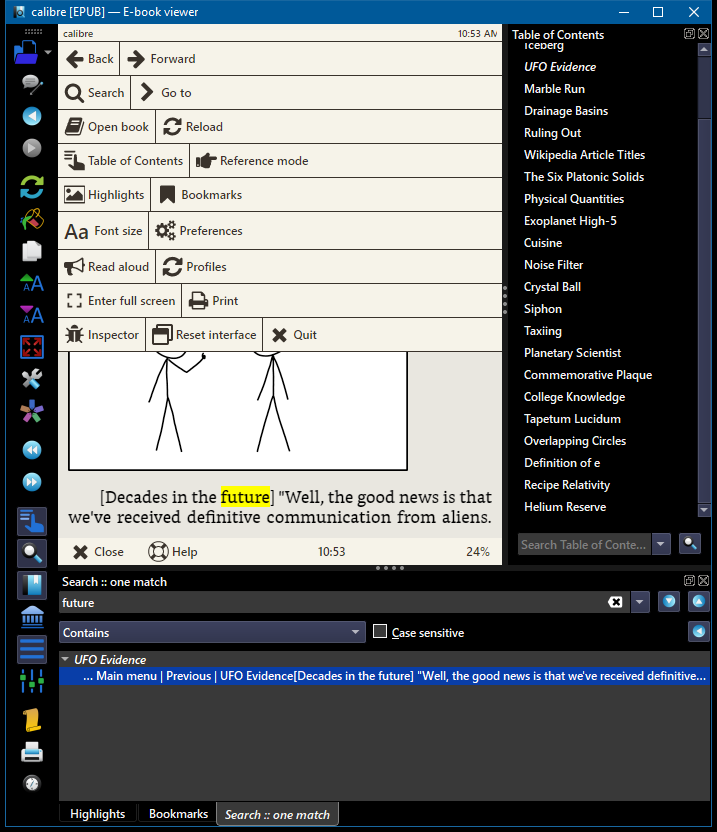Open search history dropdown next to 'future' field
This screenshot has height=832, width=717.
640,602
